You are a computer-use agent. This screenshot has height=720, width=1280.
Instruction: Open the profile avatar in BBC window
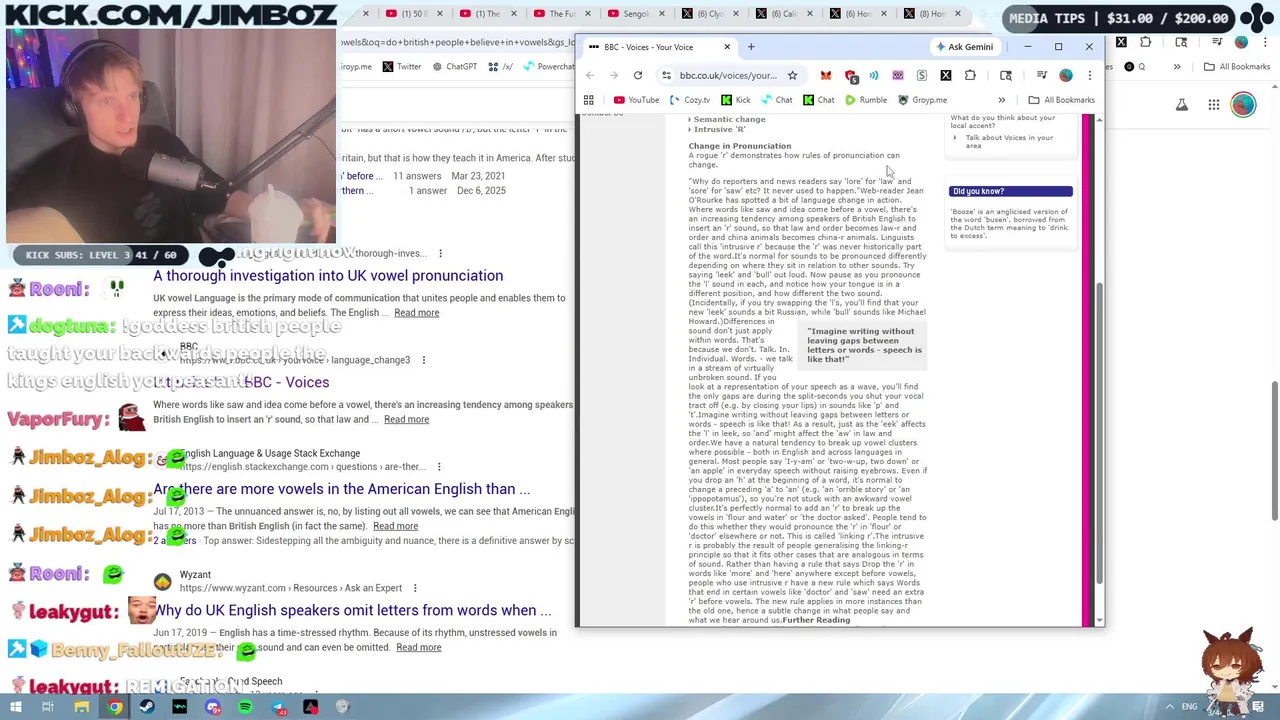tap(1066, 75)
